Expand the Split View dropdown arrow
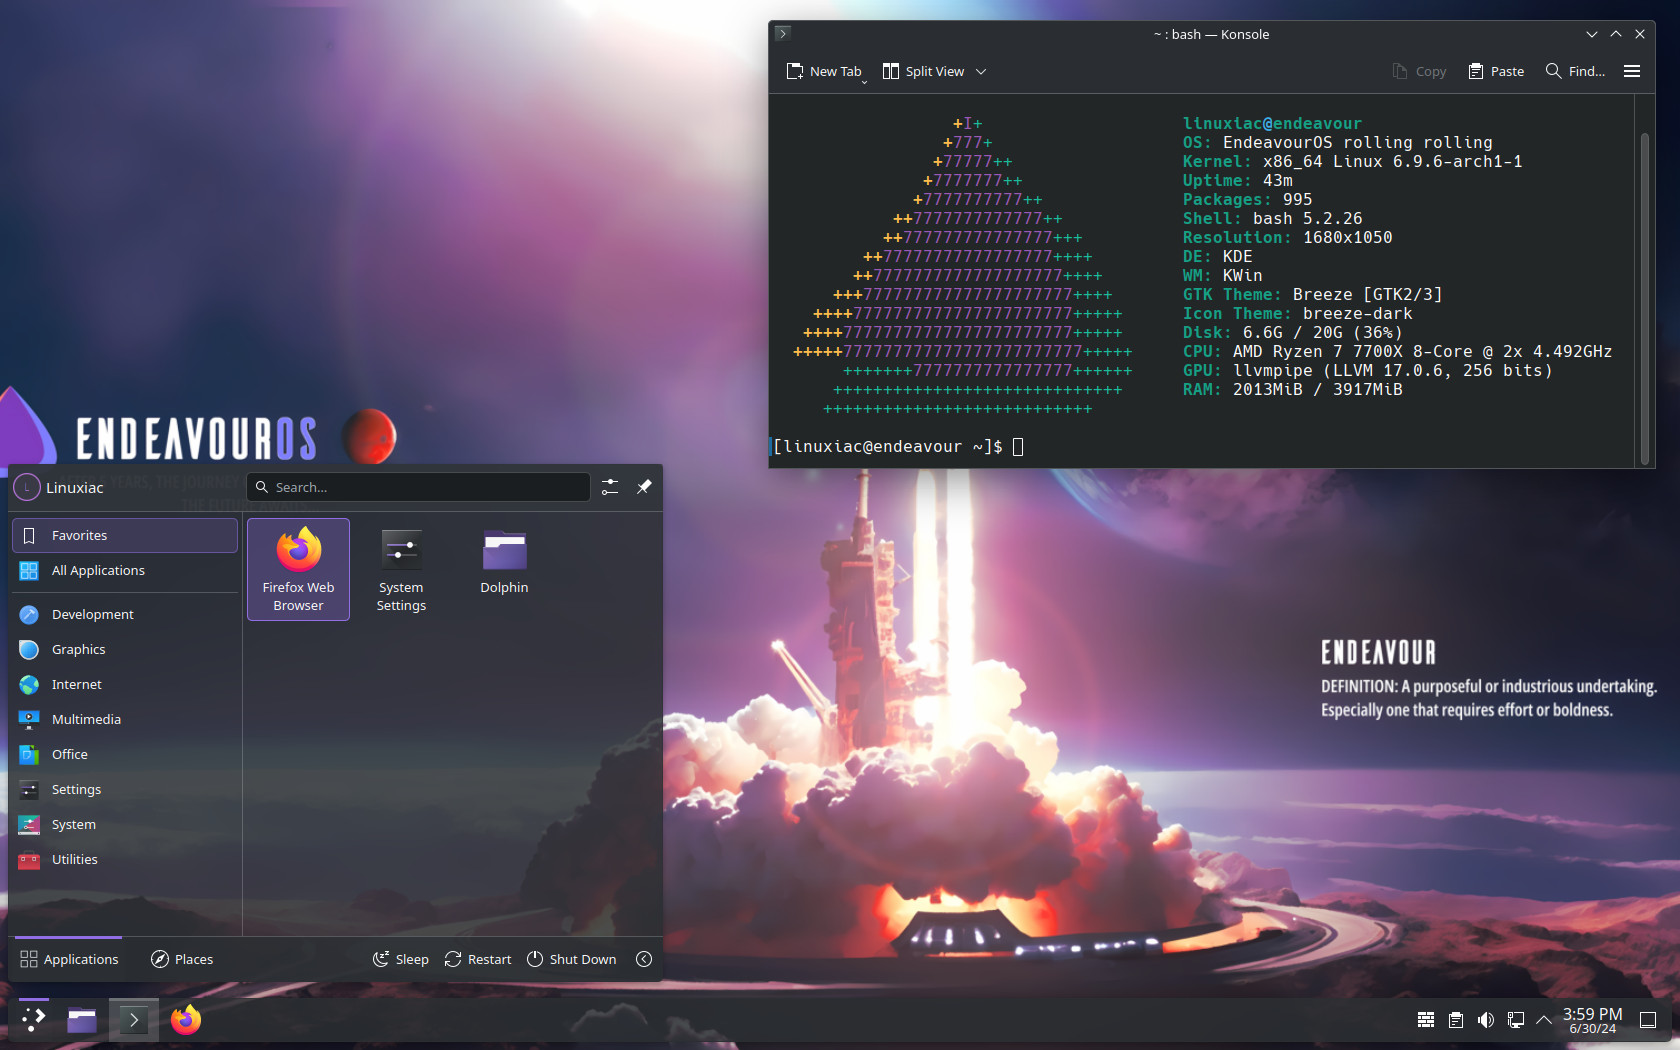 pyautogui.click(x=981, y=71)
